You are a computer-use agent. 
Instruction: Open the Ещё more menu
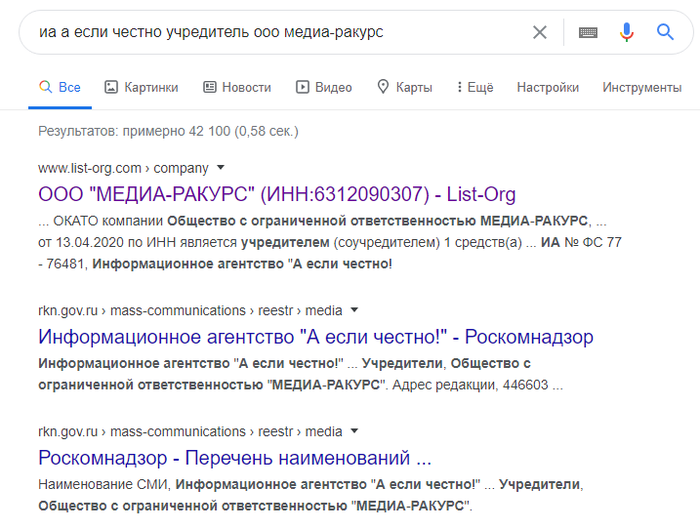(475, 87)
